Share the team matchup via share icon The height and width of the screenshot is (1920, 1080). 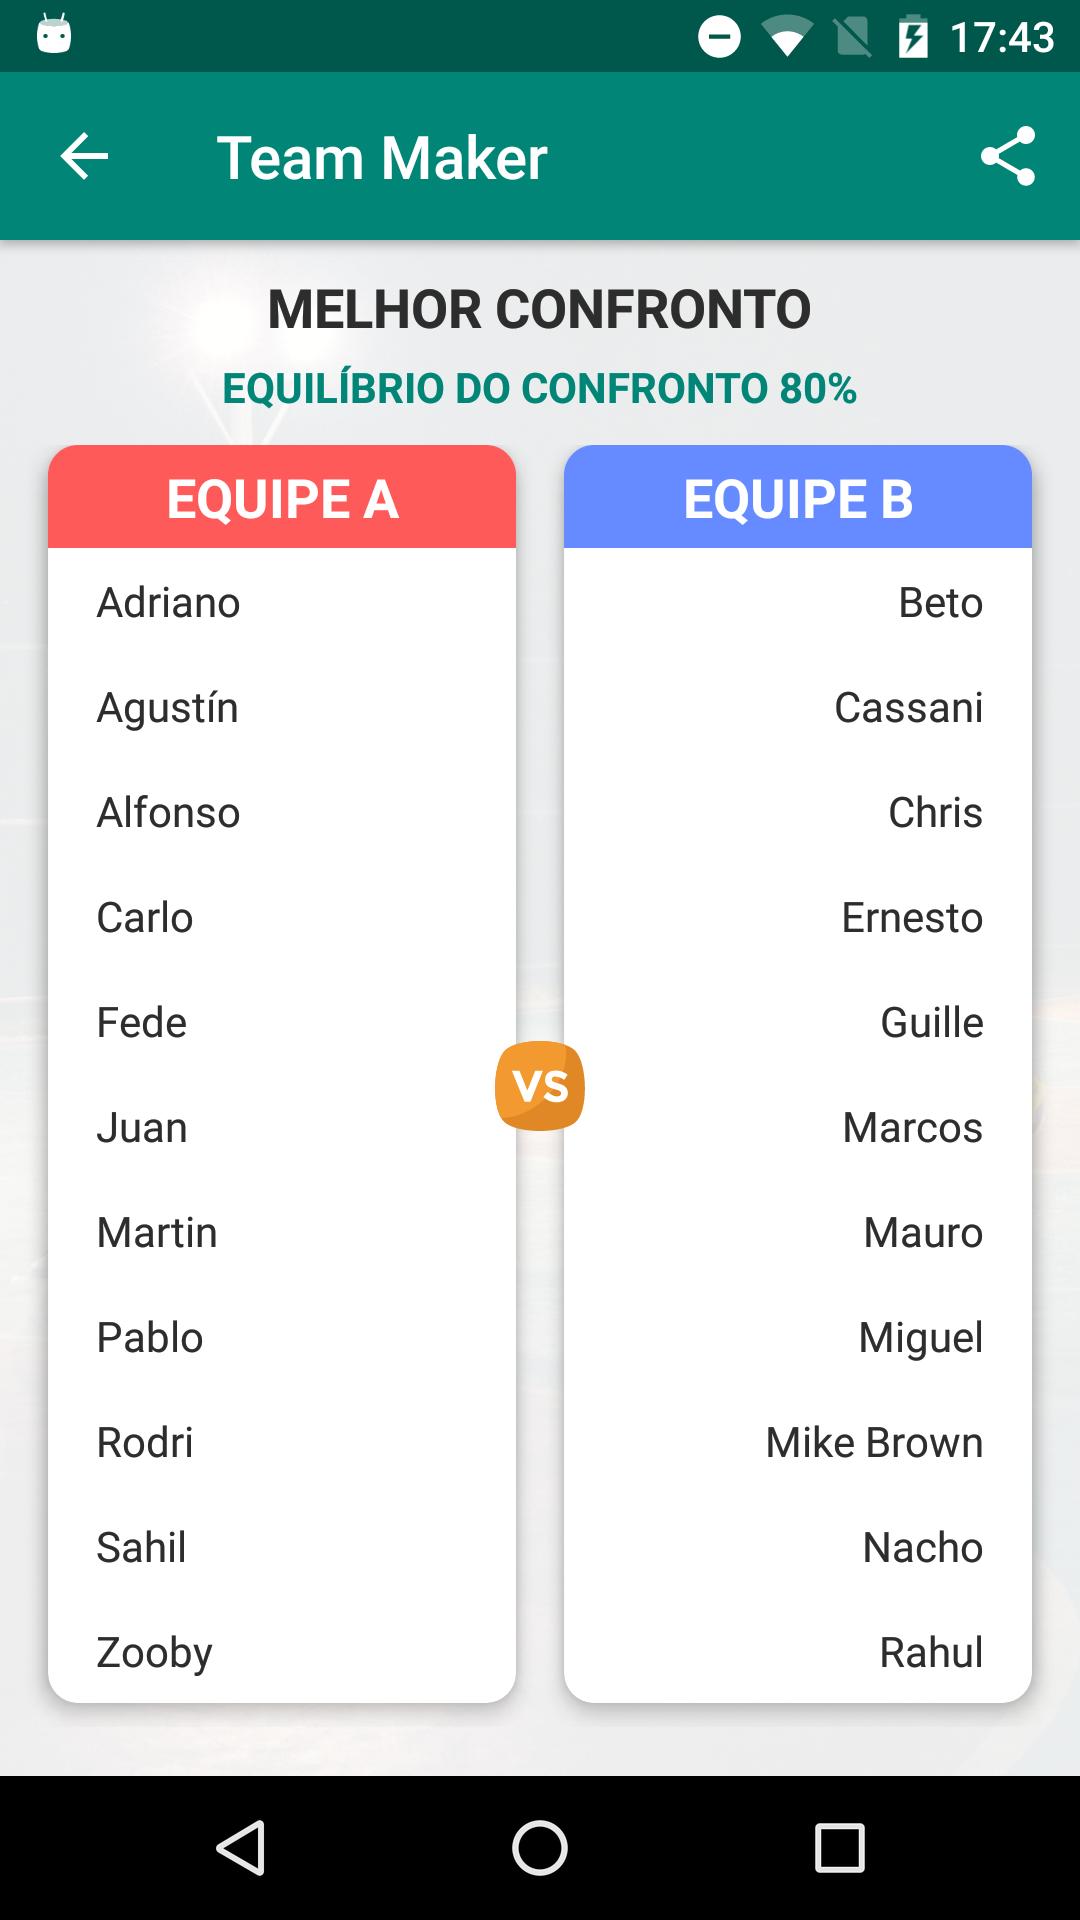click(1007, 156)
